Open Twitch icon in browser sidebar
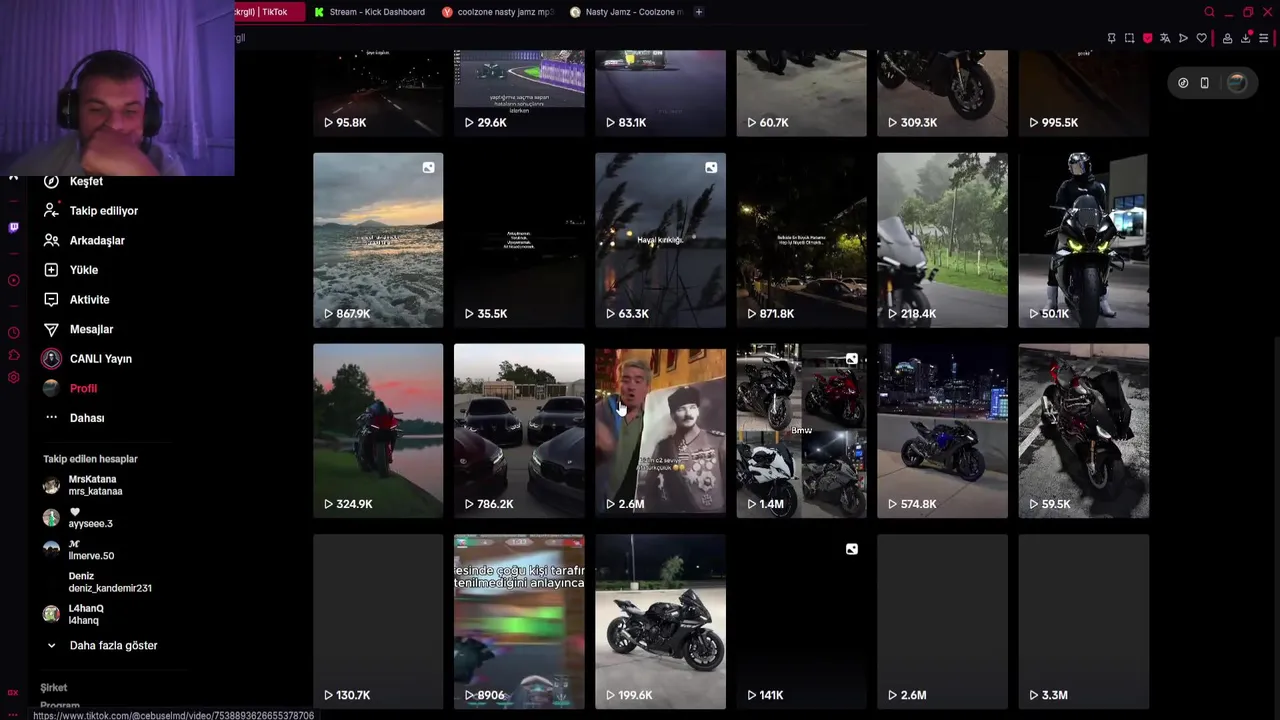Image resolution: width=1280 pixels, height=720 pixels. pyautogui.click(x=13, y=227)
